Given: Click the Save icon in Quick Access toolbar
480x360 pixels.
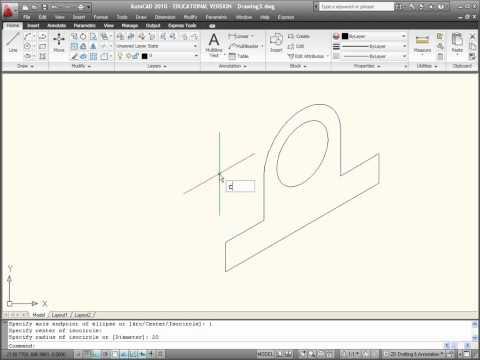Looking at the screenshot, I should tap(44, 7).
